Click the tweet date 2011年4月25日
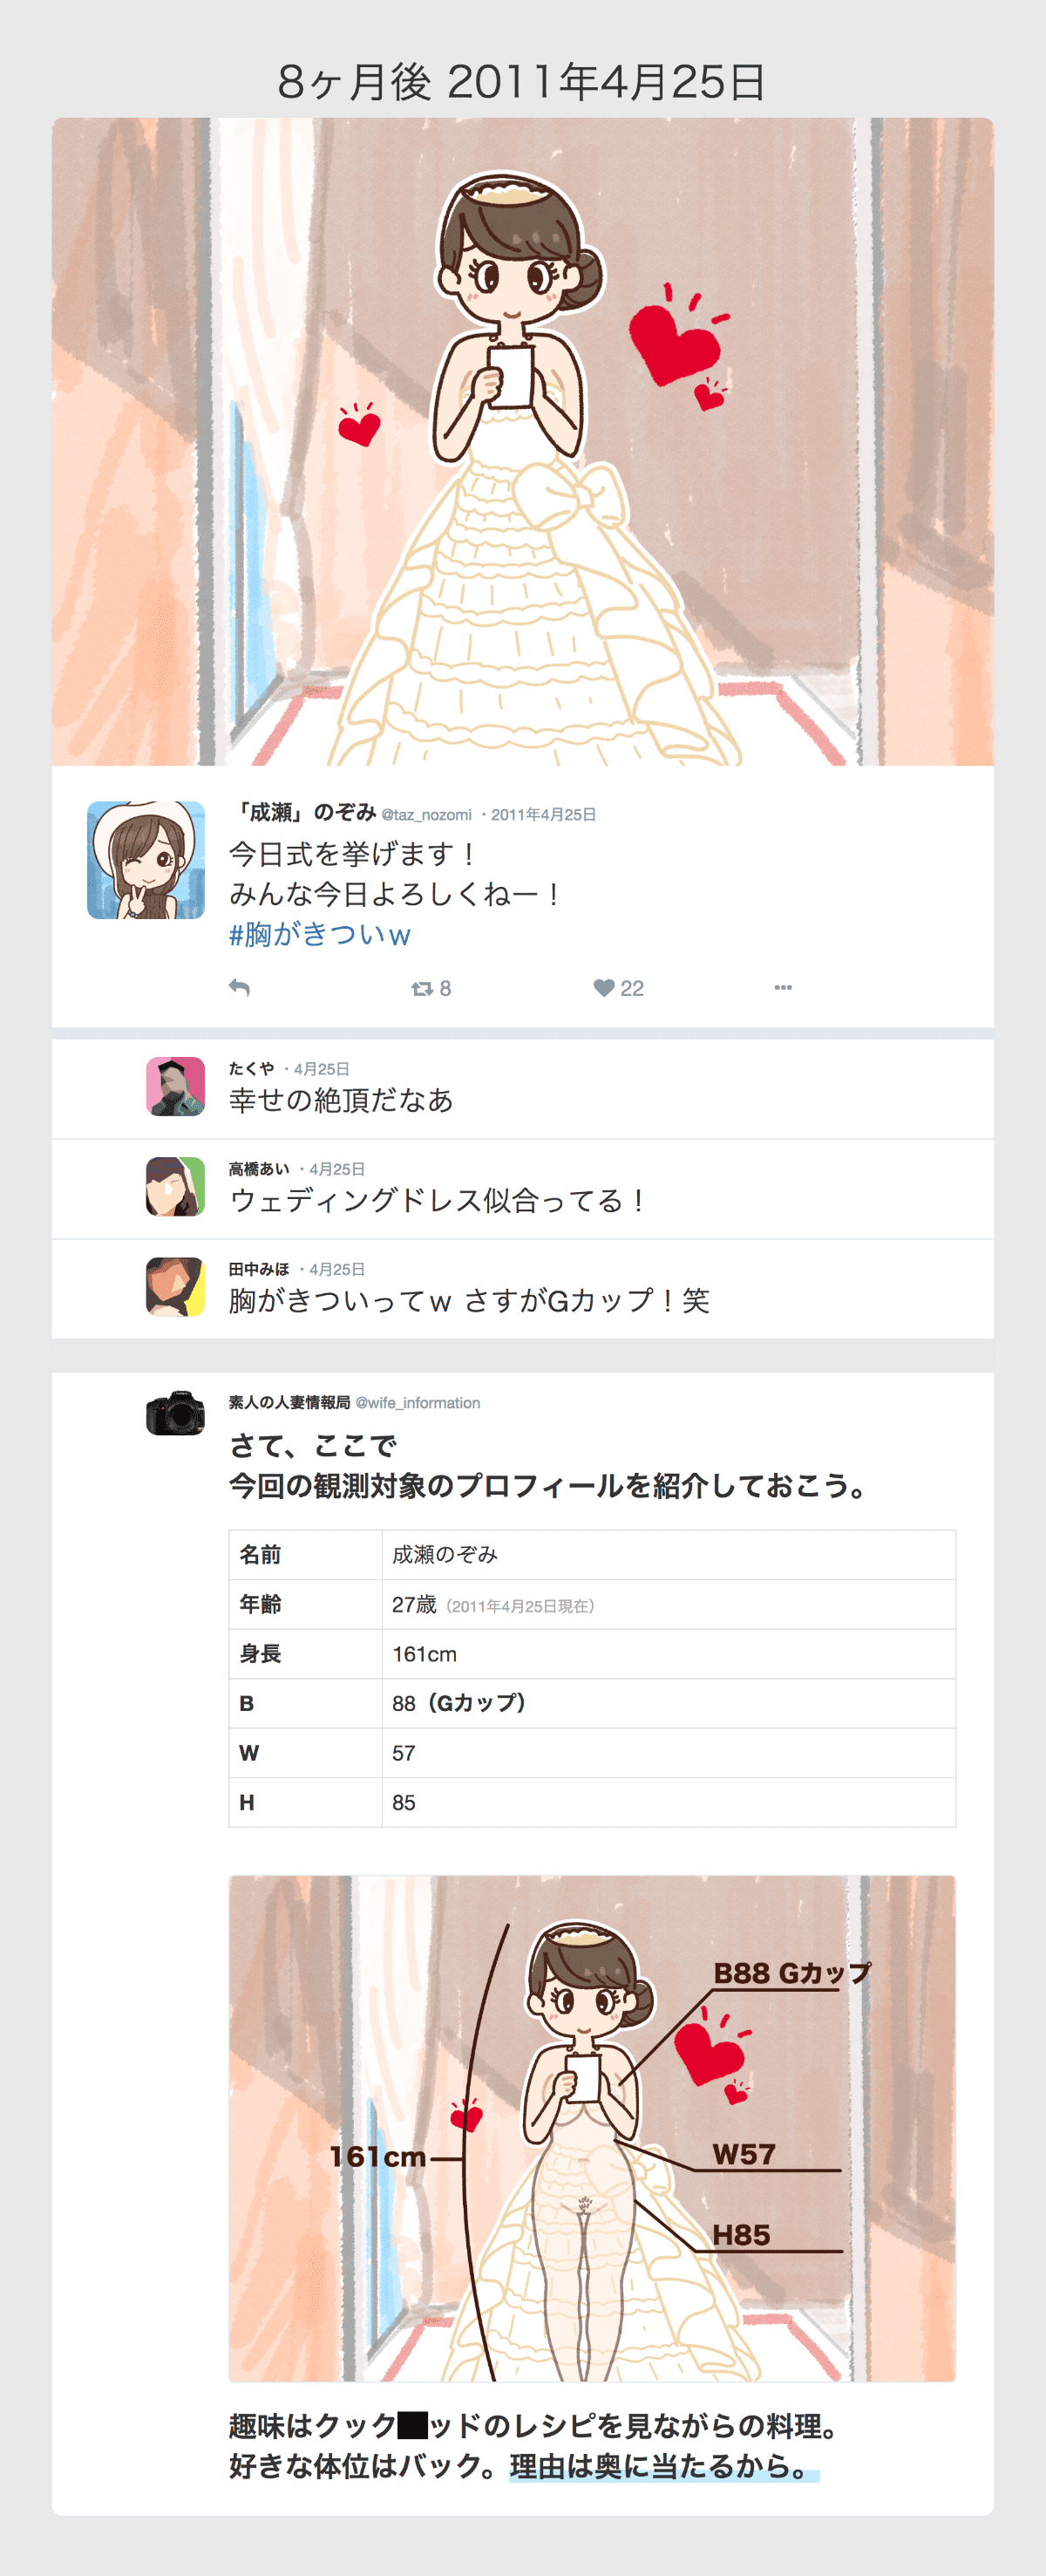Viewport: 1046px width, 2576px height. tap(543, 815)
